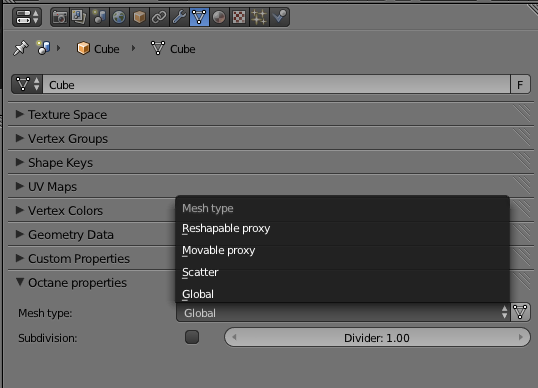Decrease Divider with the left arrow

(234, 337)
